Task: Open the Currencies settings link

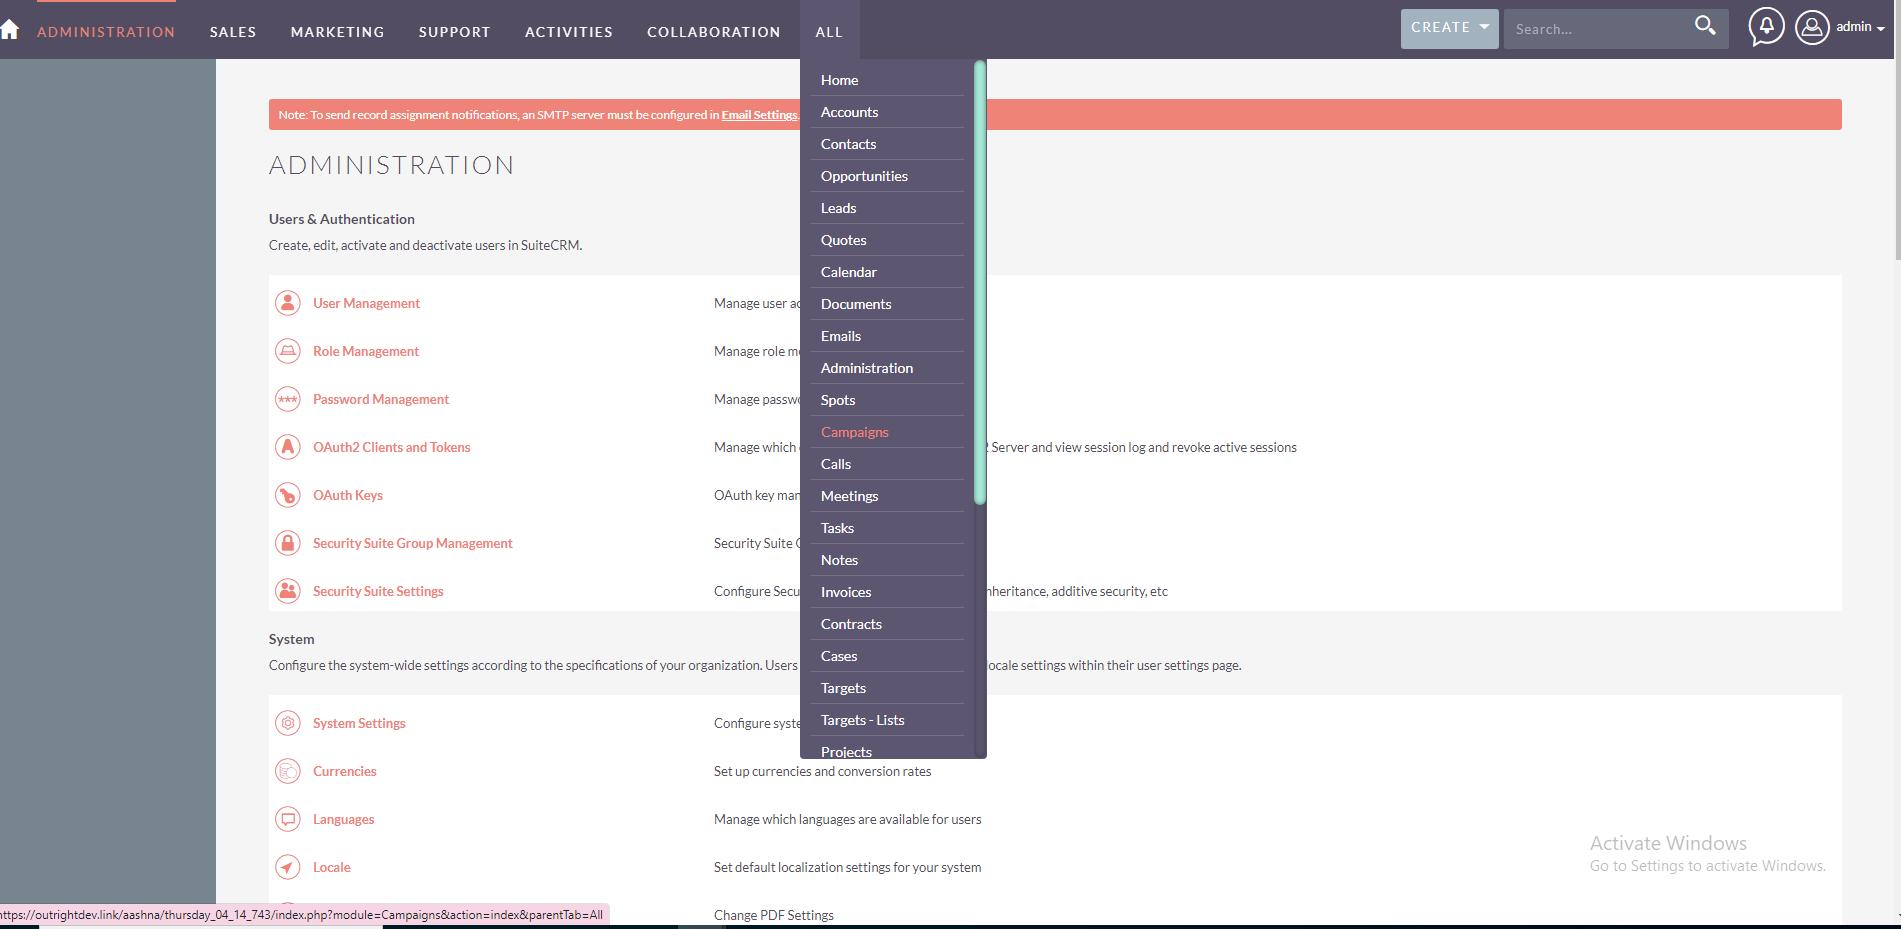Action: click(x=344, y=771)
